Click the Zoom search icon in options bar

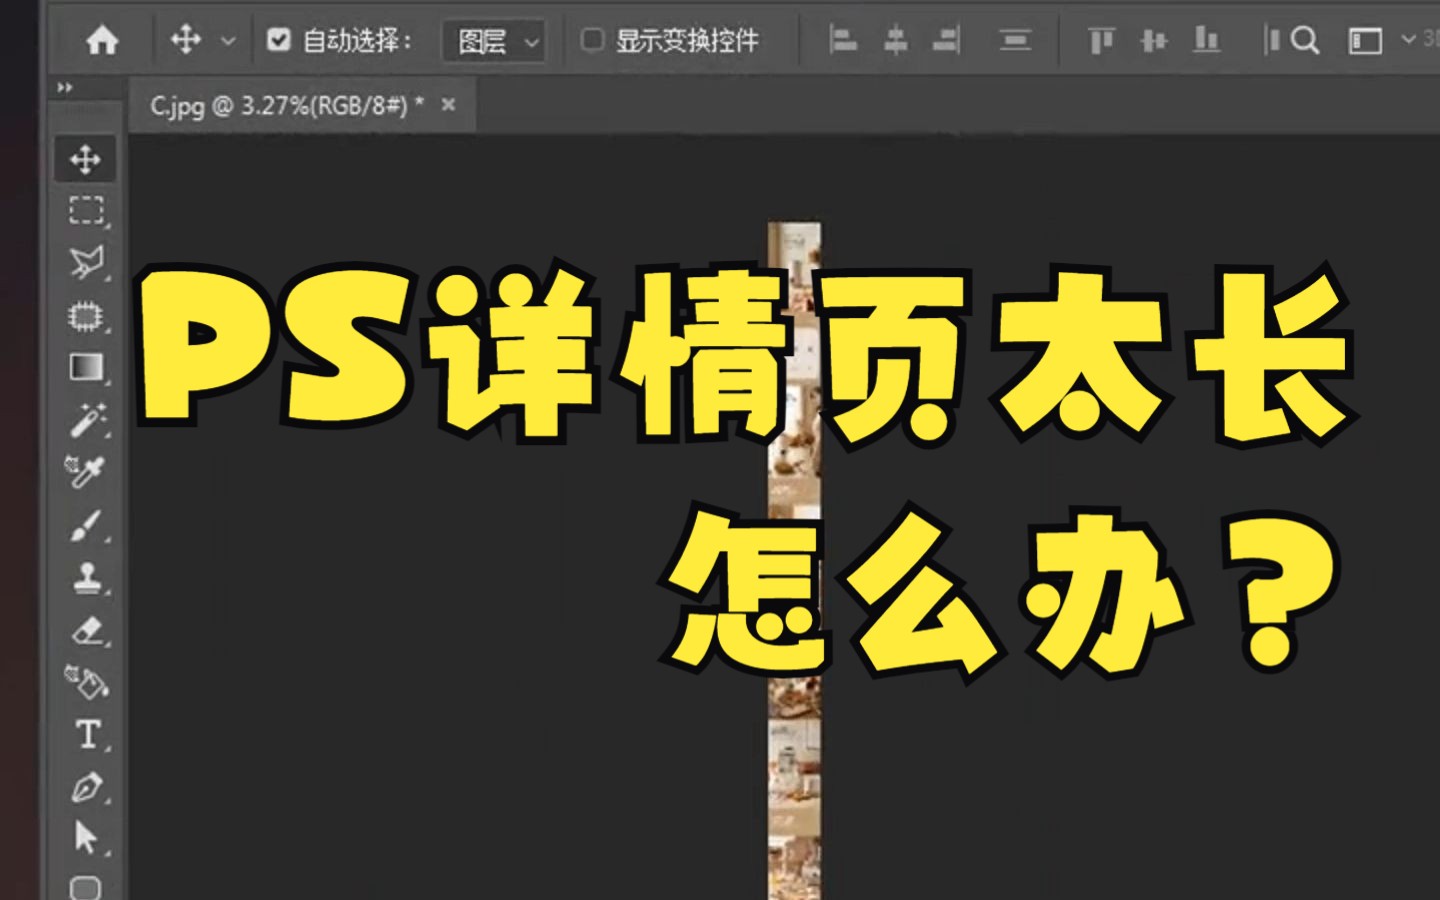click(1305, 40)
